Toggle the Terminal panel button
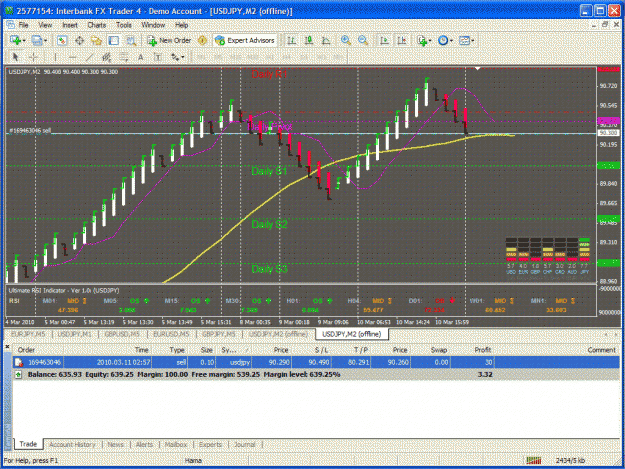Screen dimensions: 625x469 114,40
